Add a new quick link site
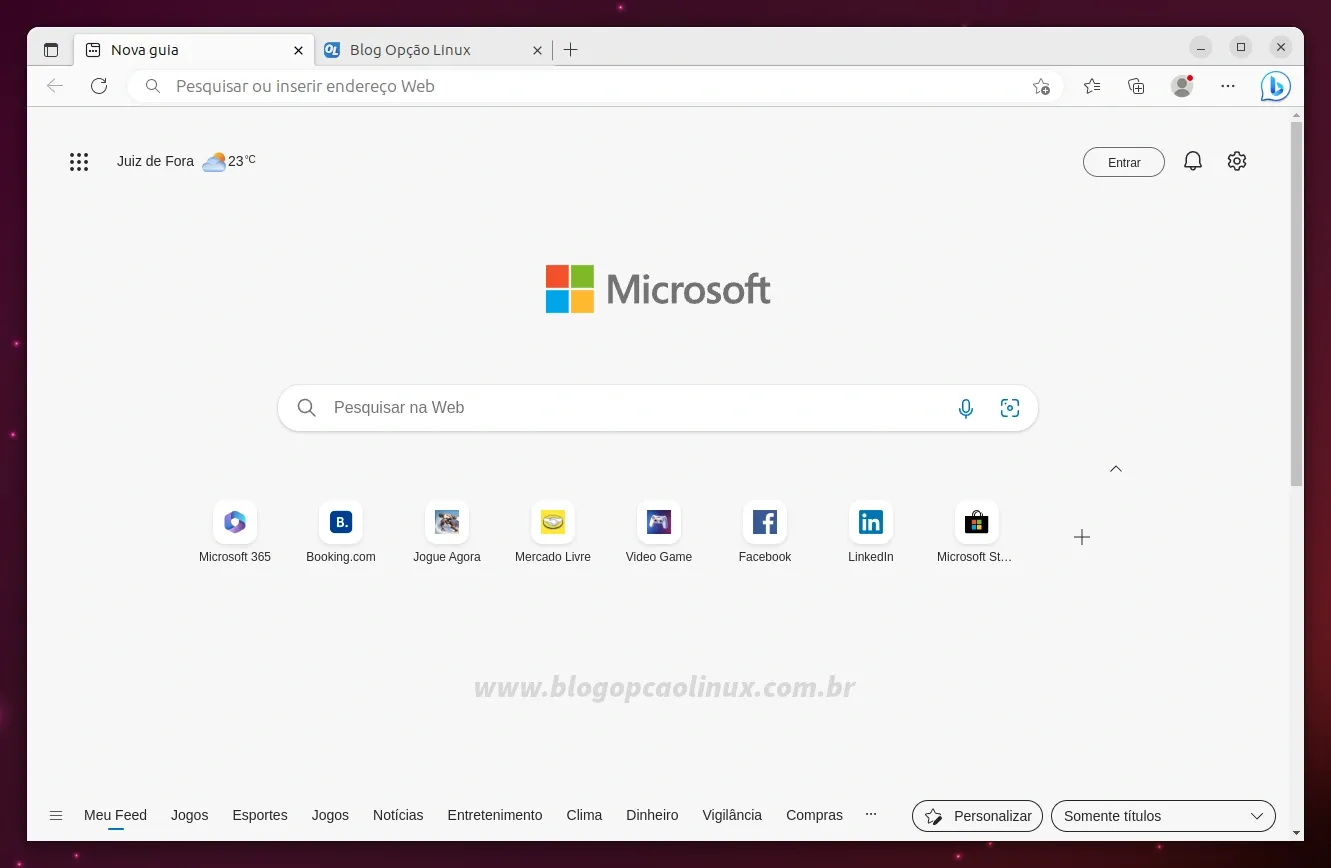The width and height of the screenshot is (1331, 868). (x=1082, y=537)
